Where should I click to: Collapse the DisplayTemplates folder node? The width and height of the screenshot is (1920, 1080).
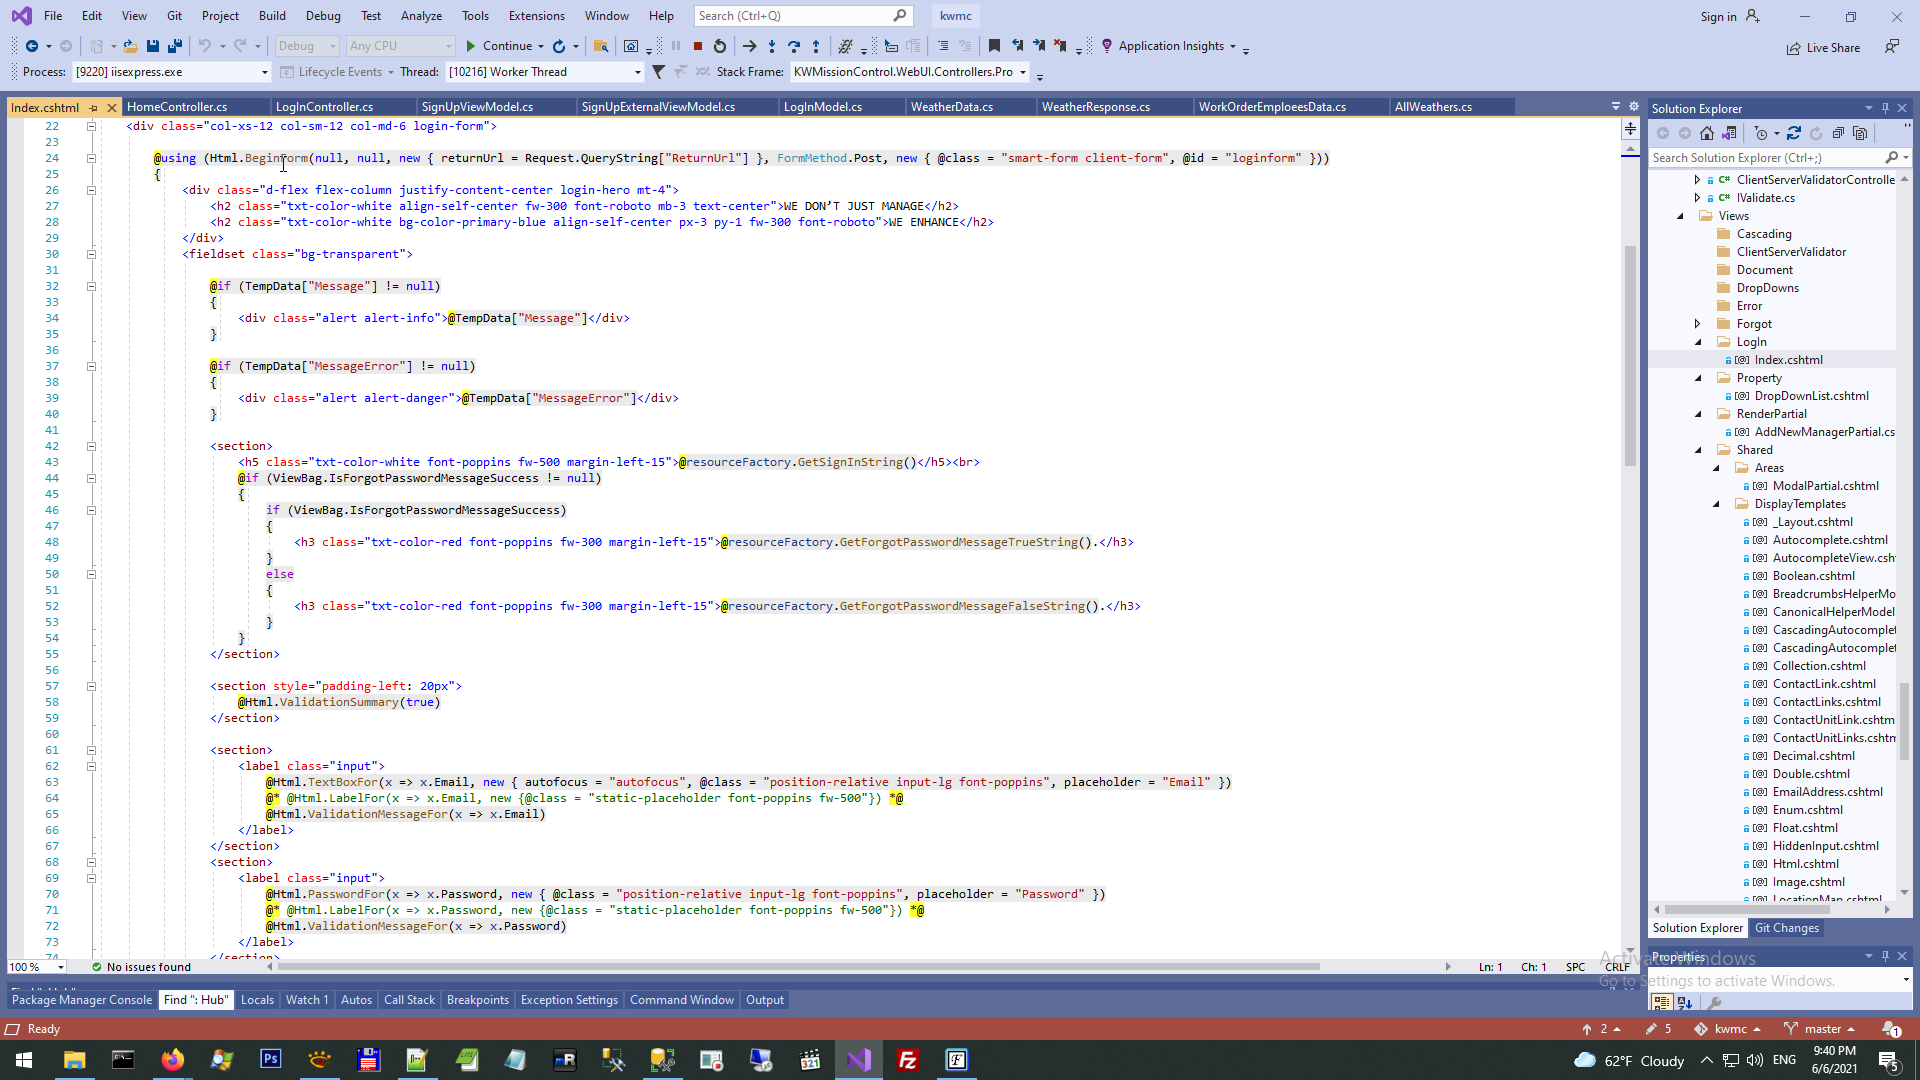1717,504
